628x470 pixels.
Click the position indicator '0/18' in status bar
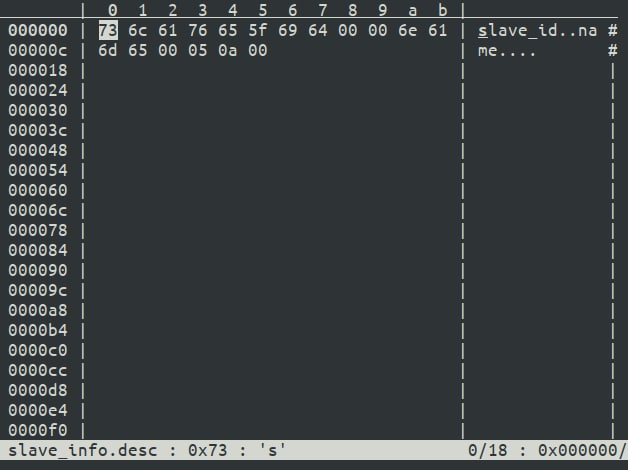point(487,450)
